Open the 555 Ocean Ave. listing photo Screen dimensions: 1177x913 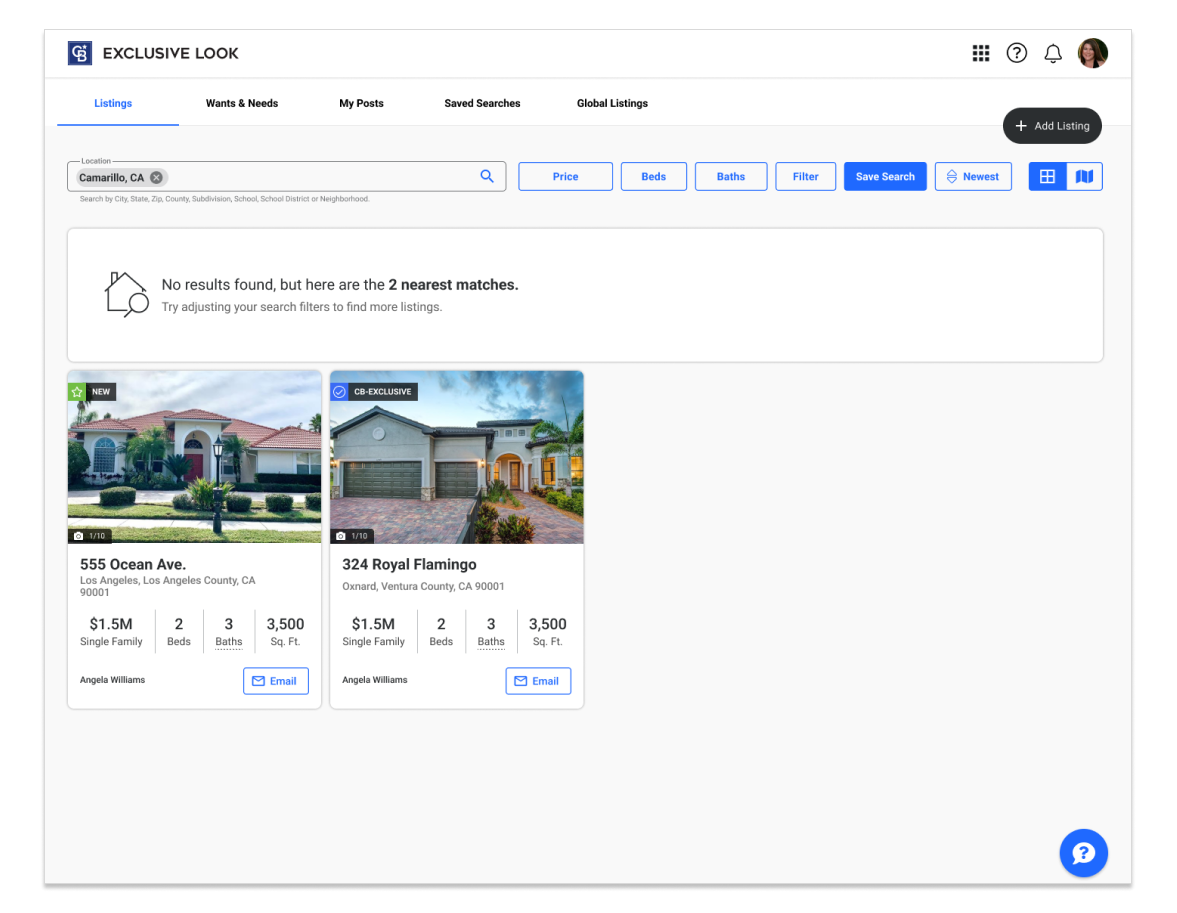(194, 456)
